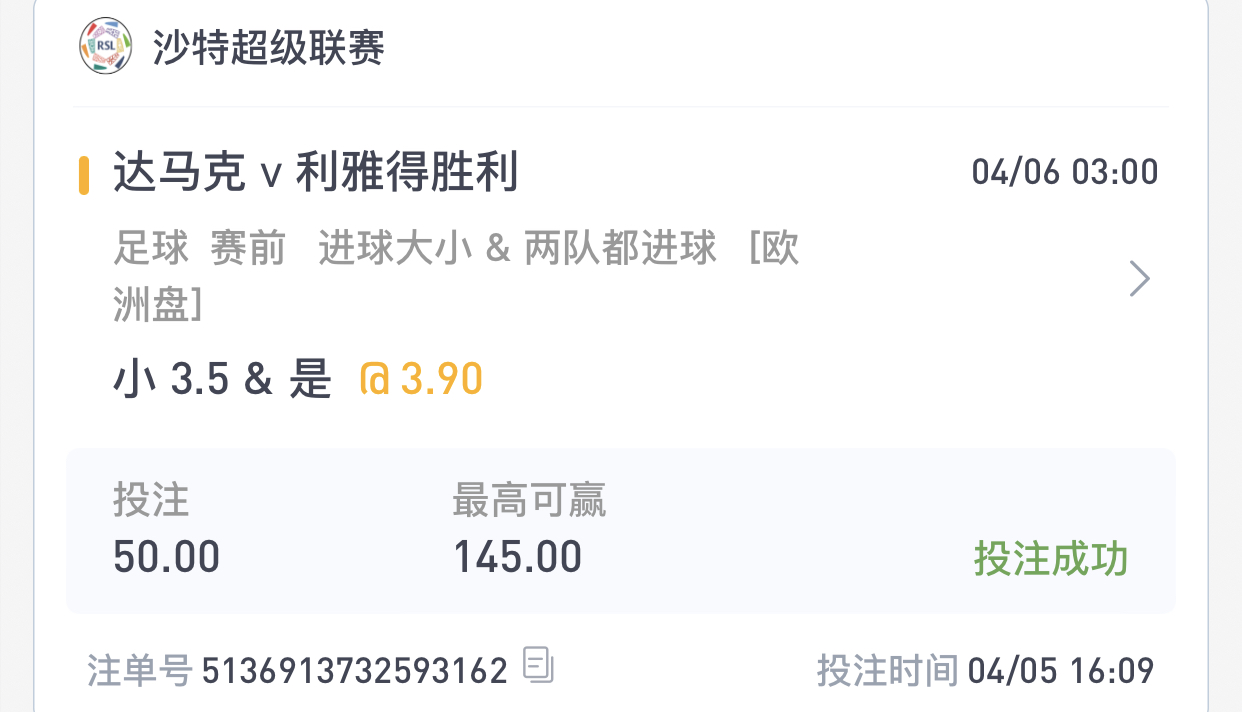Click the orange odds value @ 3.90
Image resolution: width=1242 pixels, height=712 pixels.
[x=421, y=380]
